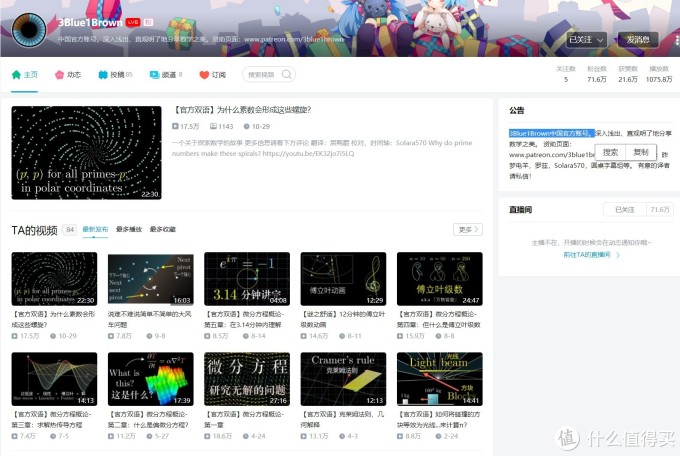Image resolution: width=680 pixels, height=456 pixels.
Task: Click the 发消息 send message button
Action: tap(638, 40)
